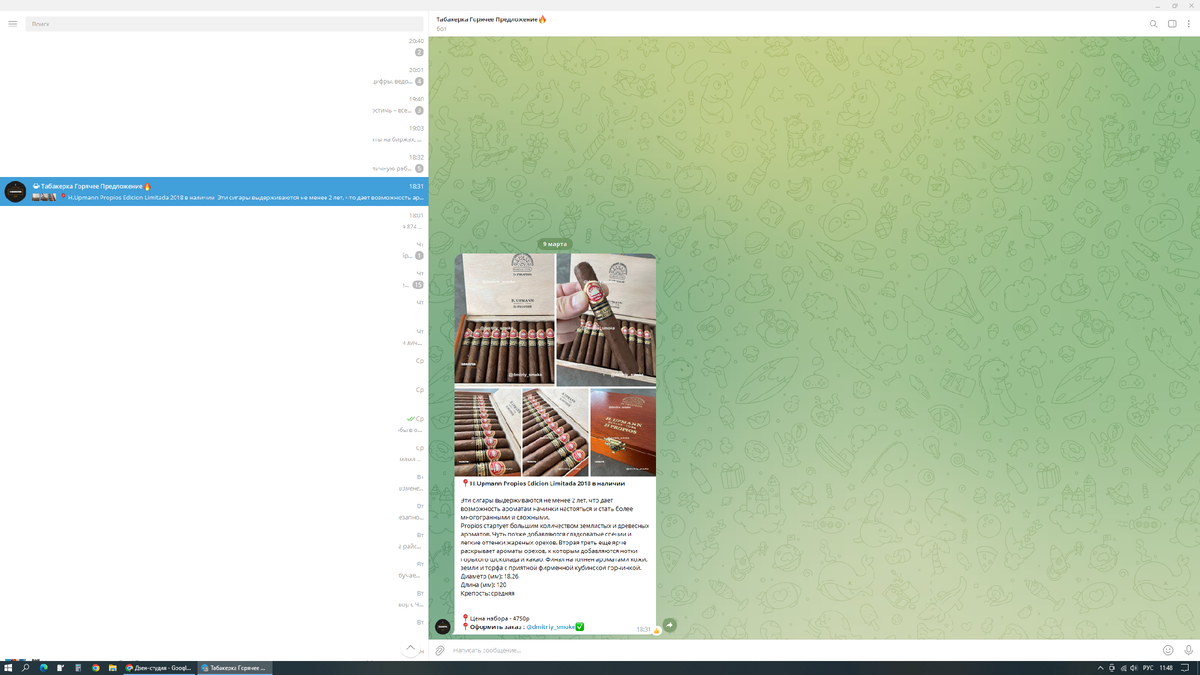Screen dimensions: 1200x675
Task: Click the chat list search field
Action: pos(225,23)
